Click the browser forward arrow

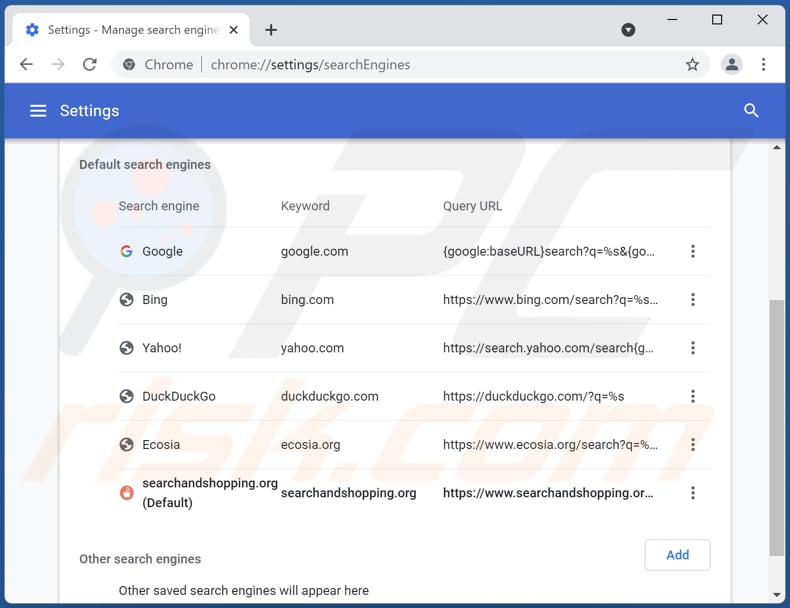click(58, 64)
